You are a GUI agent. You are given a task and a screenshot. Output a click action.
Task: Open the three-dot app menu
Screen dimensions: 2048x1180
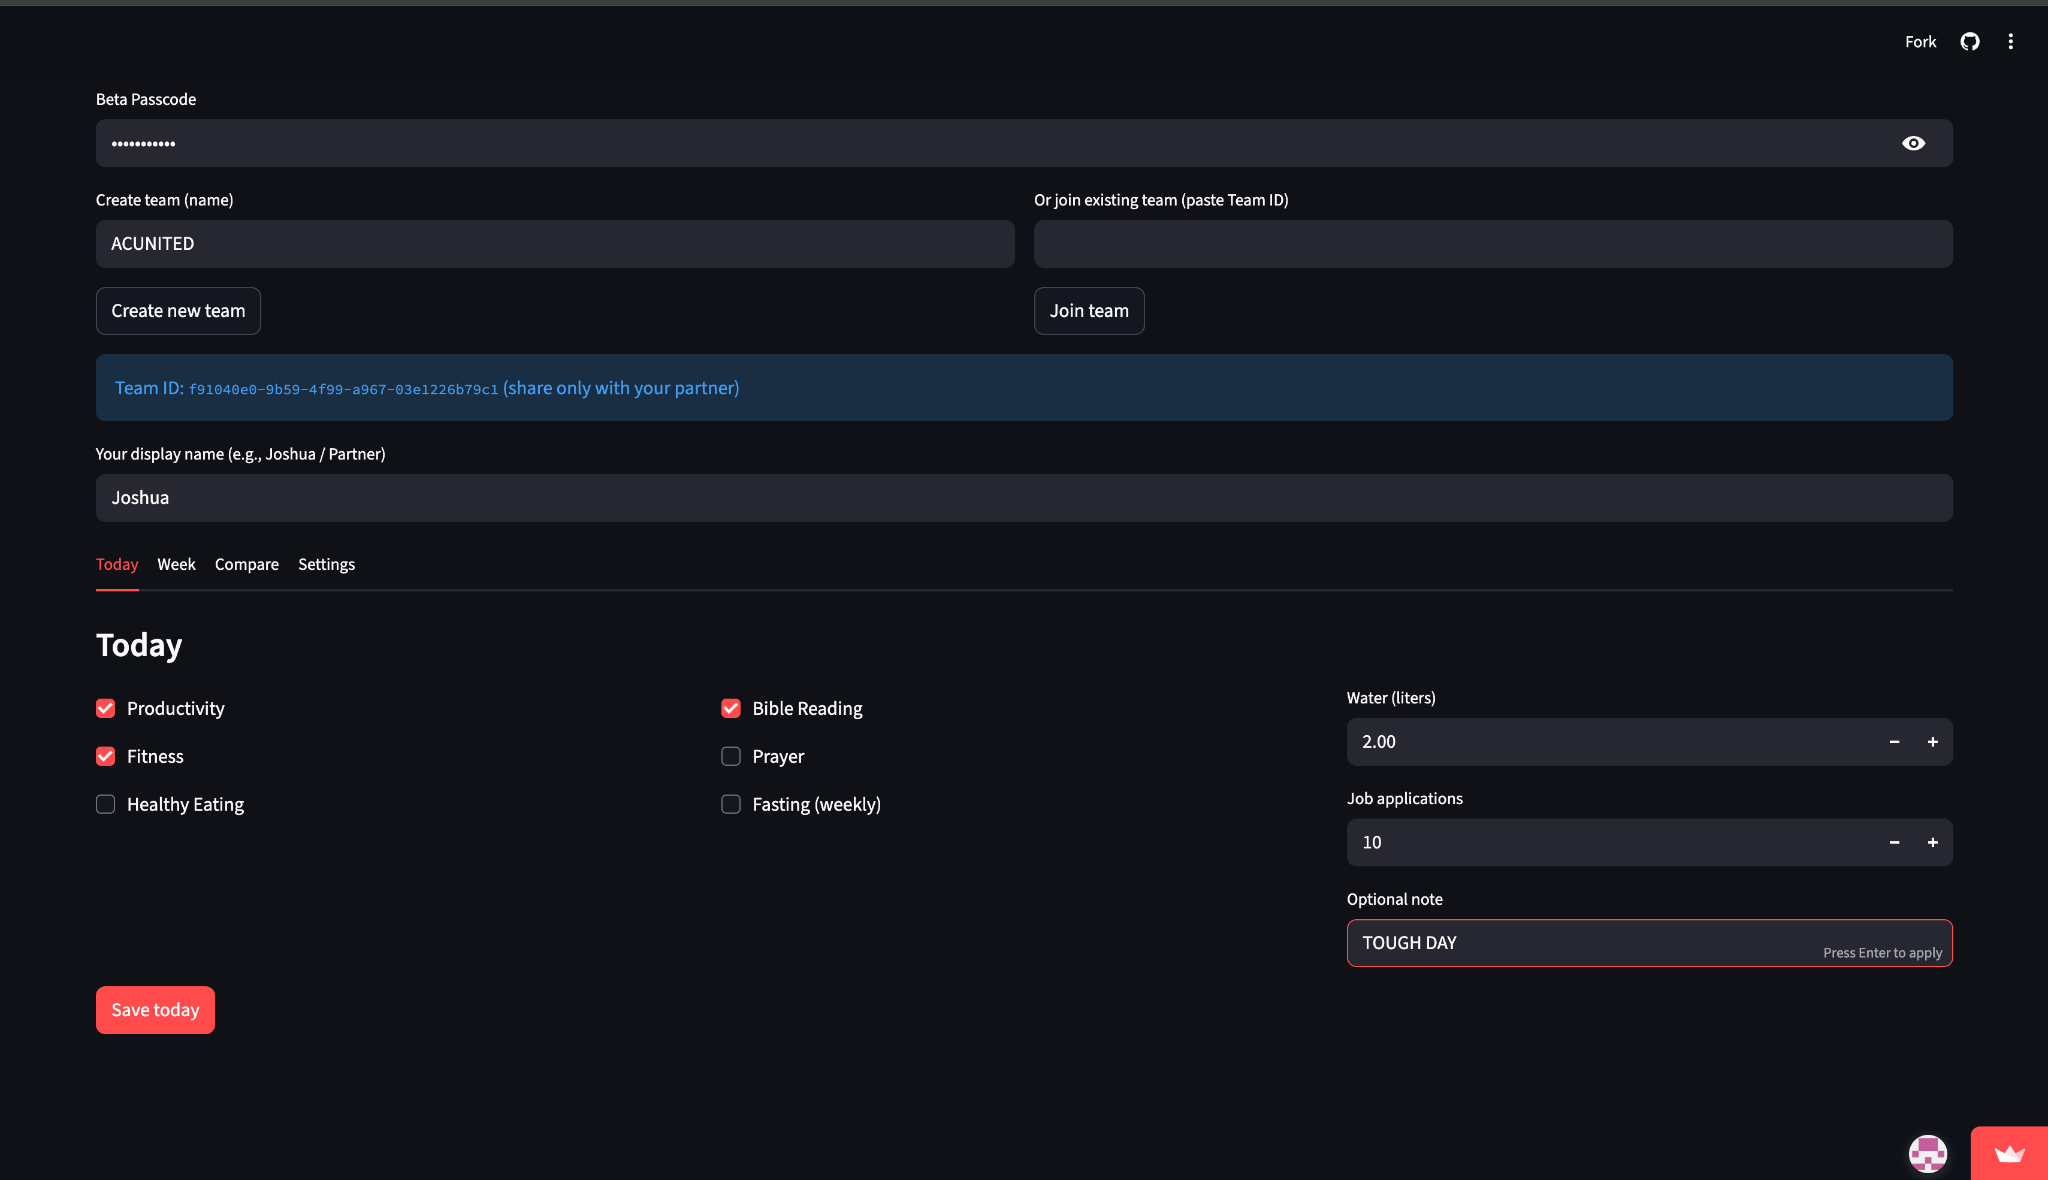[2010, 41]
